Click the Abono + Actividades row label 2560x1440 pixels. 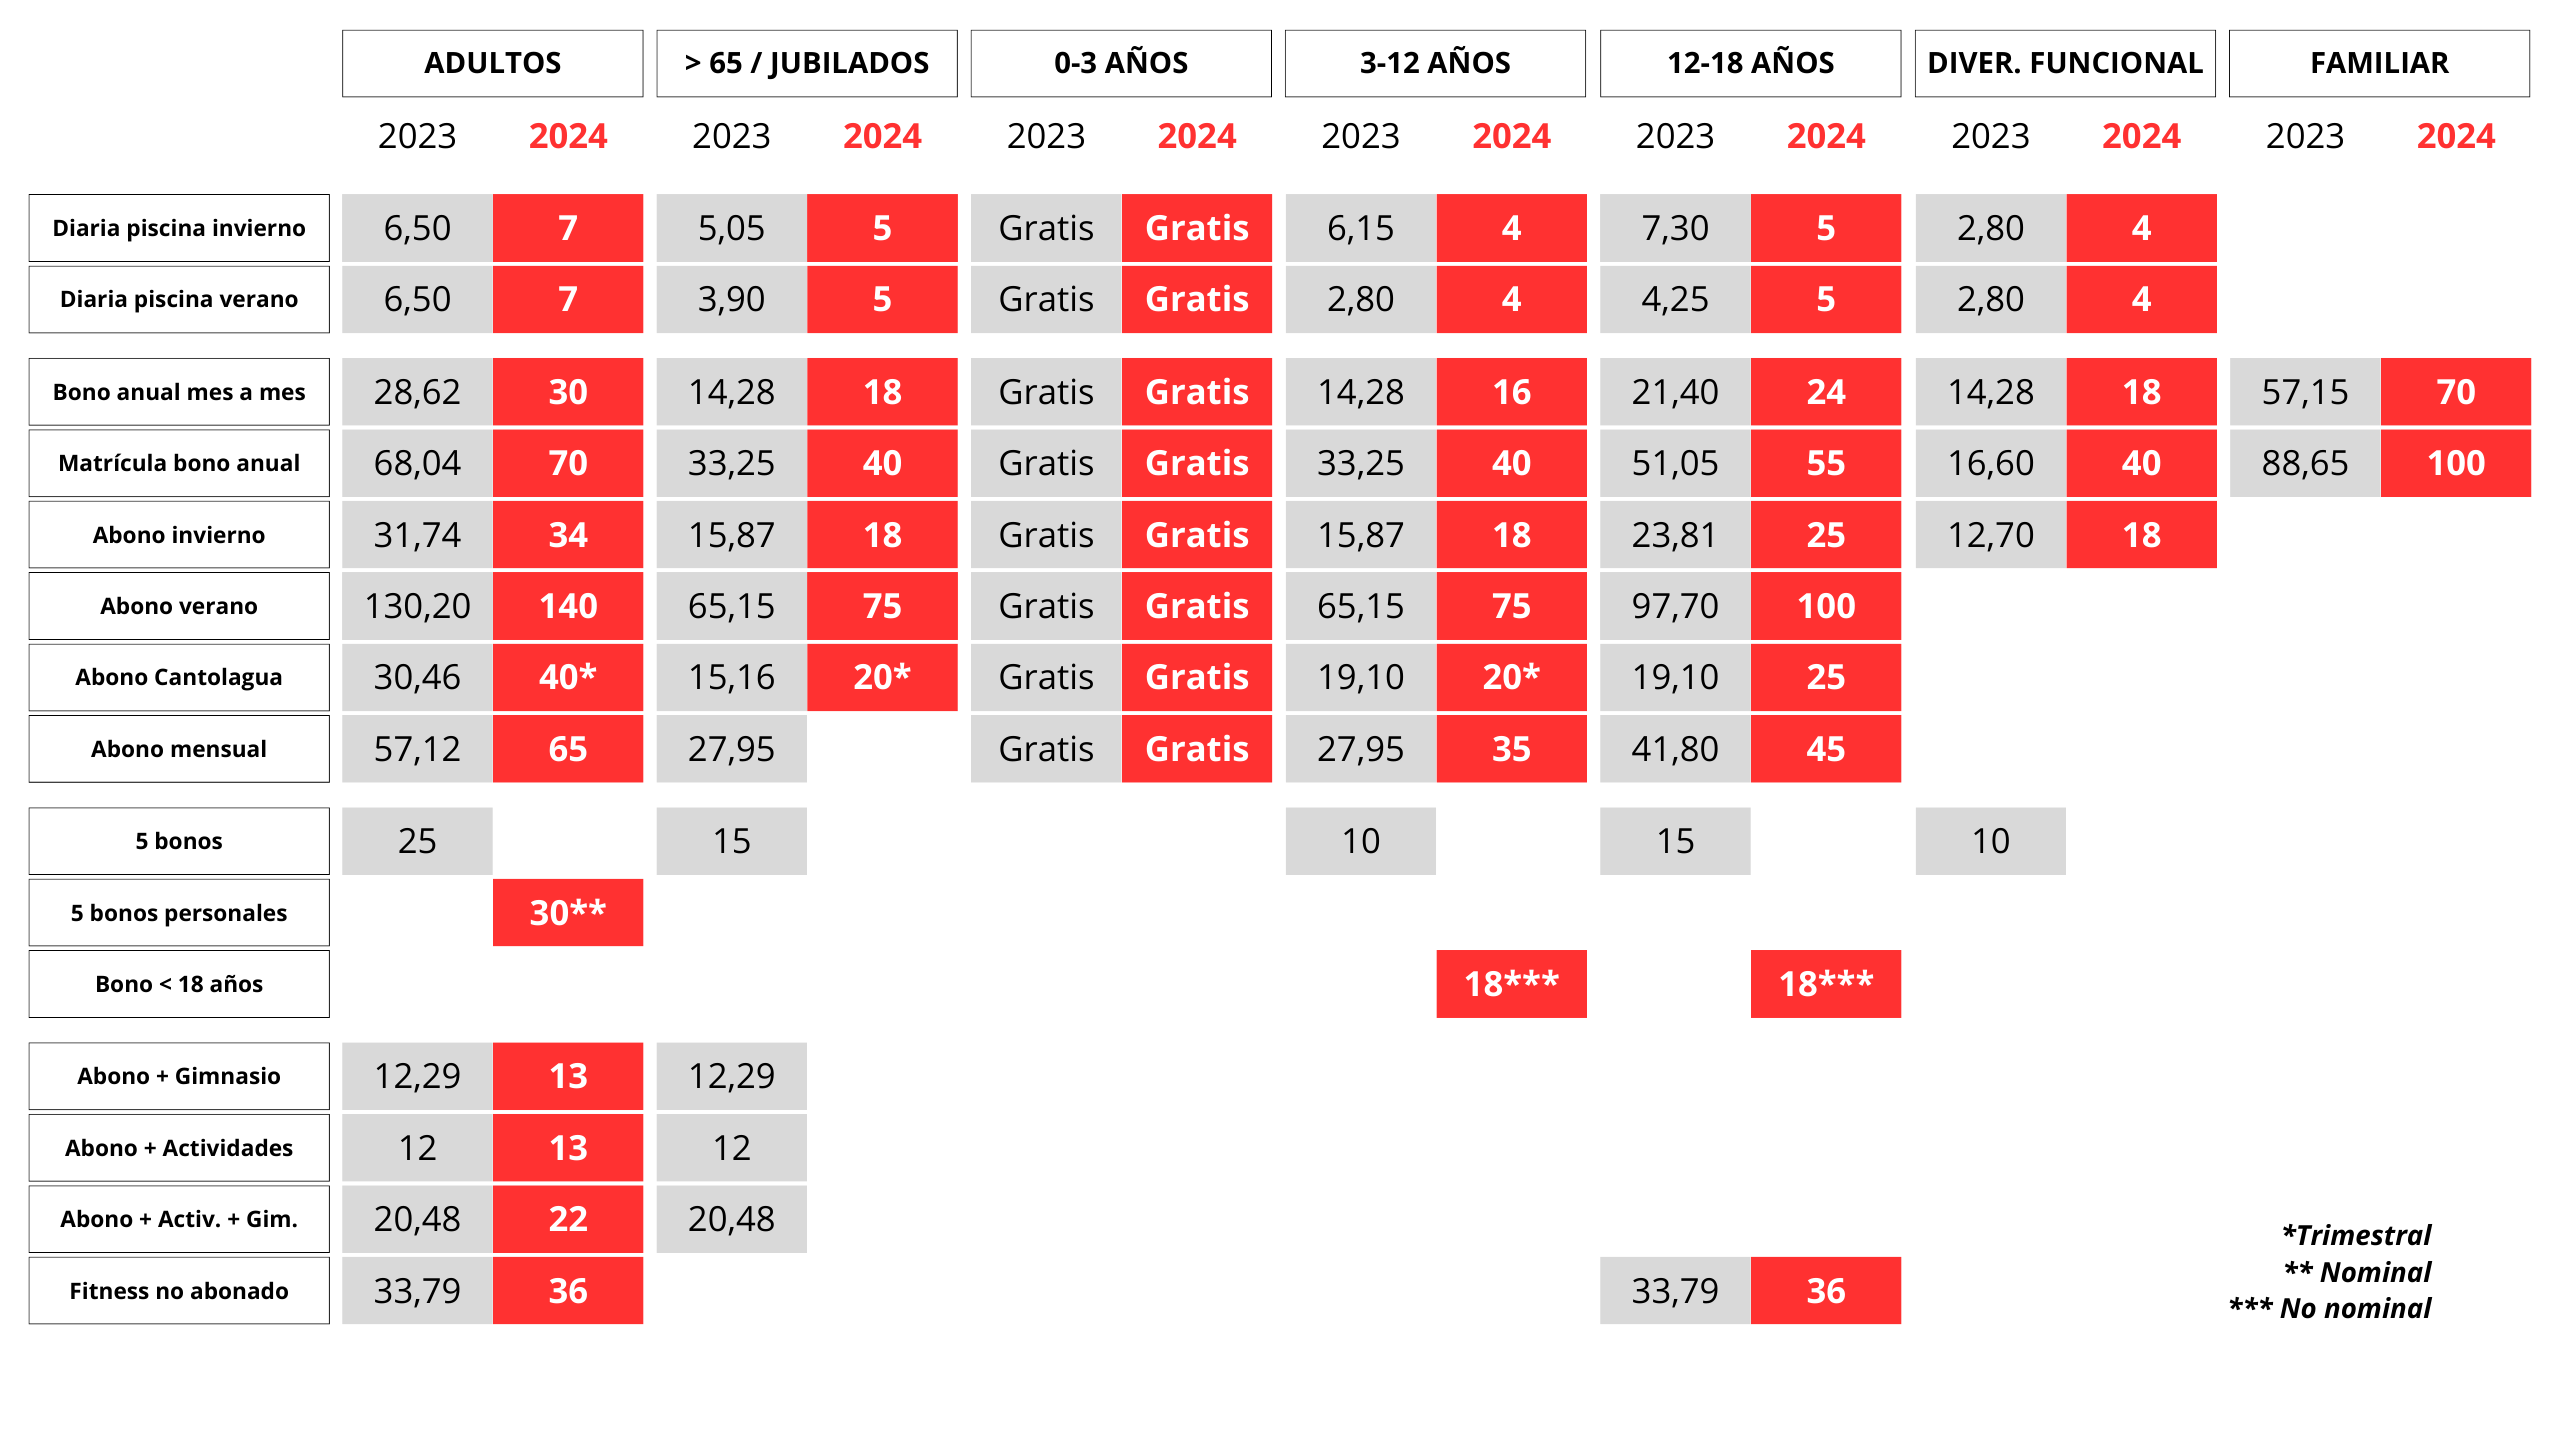tap(179, 1148)
